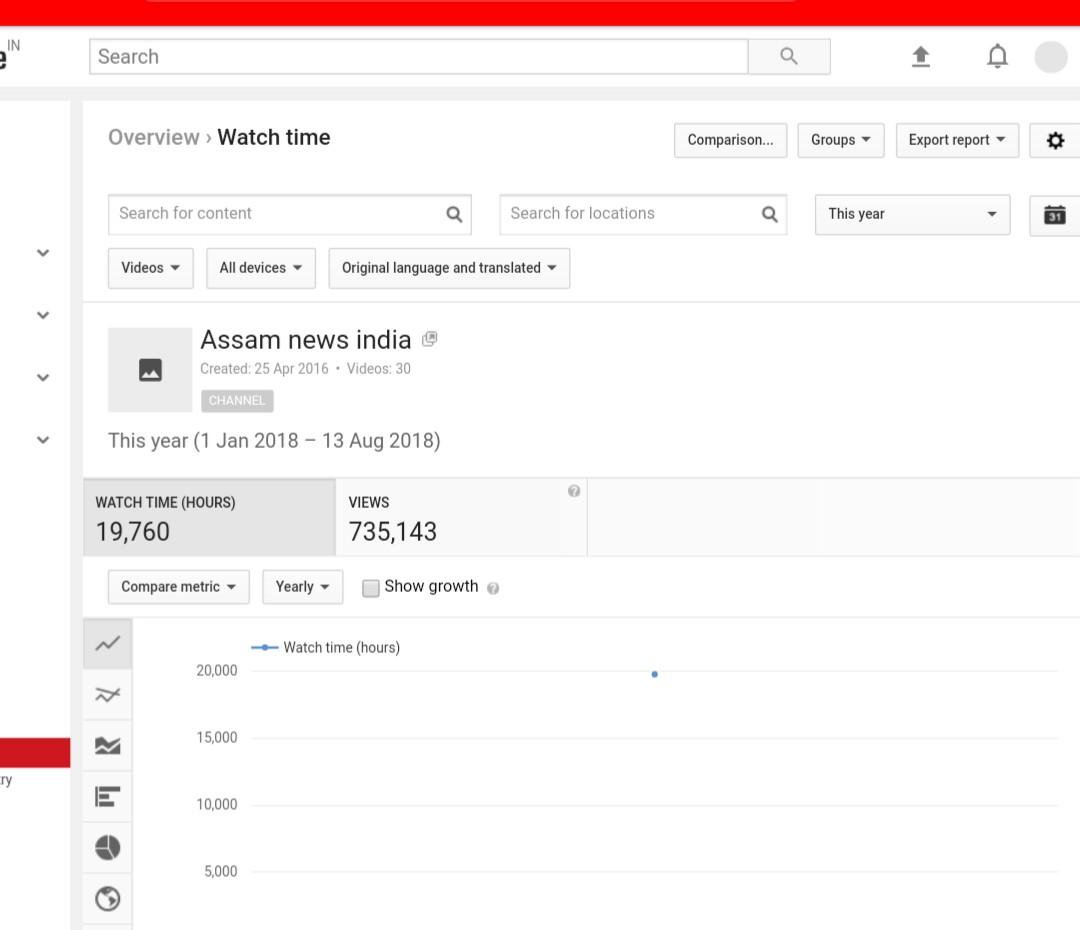1080x930 pixels.
Task: Expand the third sidebar chevron section
Action: [43, 378]
